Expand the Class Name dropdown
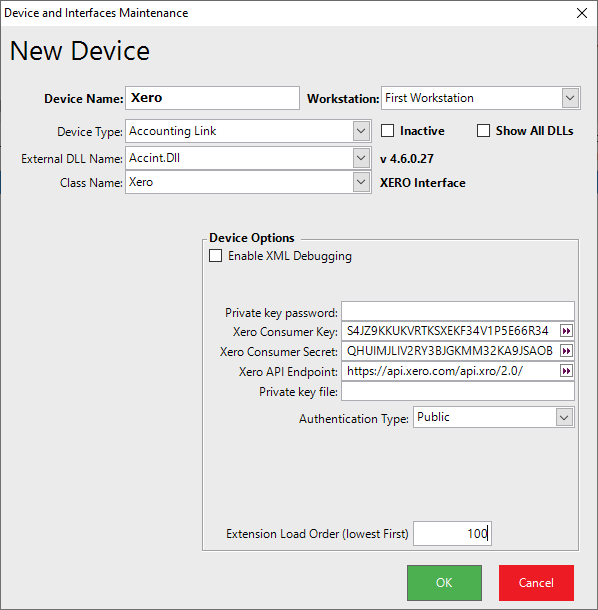598x610 pixels. pos(361,182)
